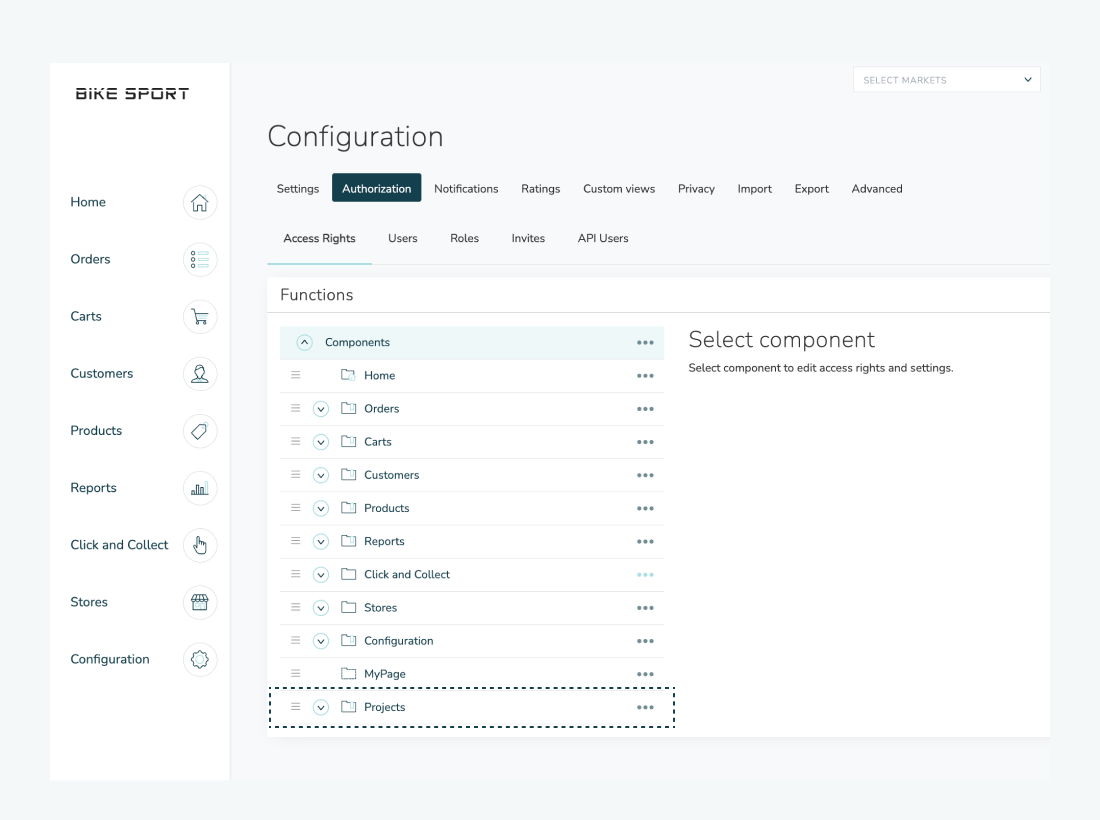This screenshot has width=1100, height=820.
Task: Click the Configuration gear icon in sidebar
Action: click(x=200, y=659)
